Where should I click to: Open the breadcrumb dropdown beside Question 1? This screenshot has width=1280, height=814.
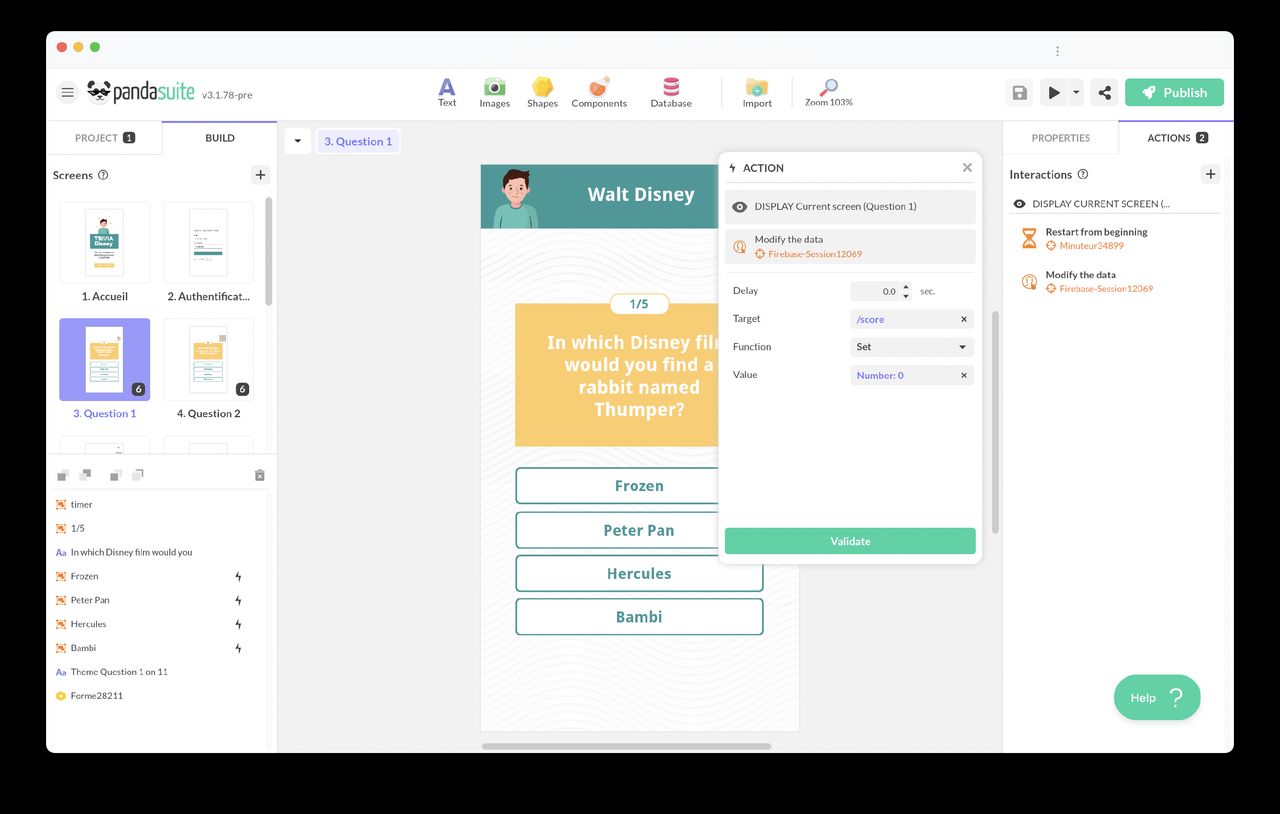pos(297,141)
